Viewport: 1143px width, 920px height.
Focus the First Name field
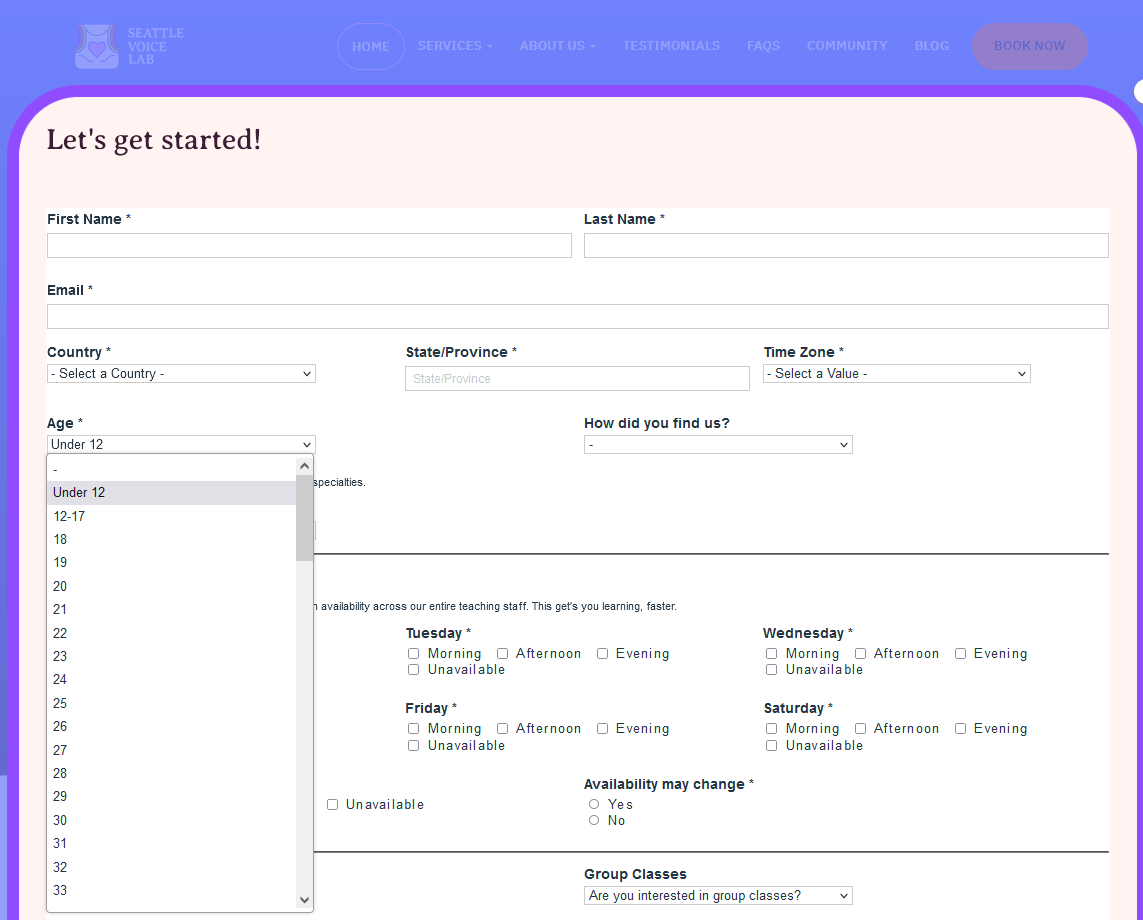tap(309, 246)
